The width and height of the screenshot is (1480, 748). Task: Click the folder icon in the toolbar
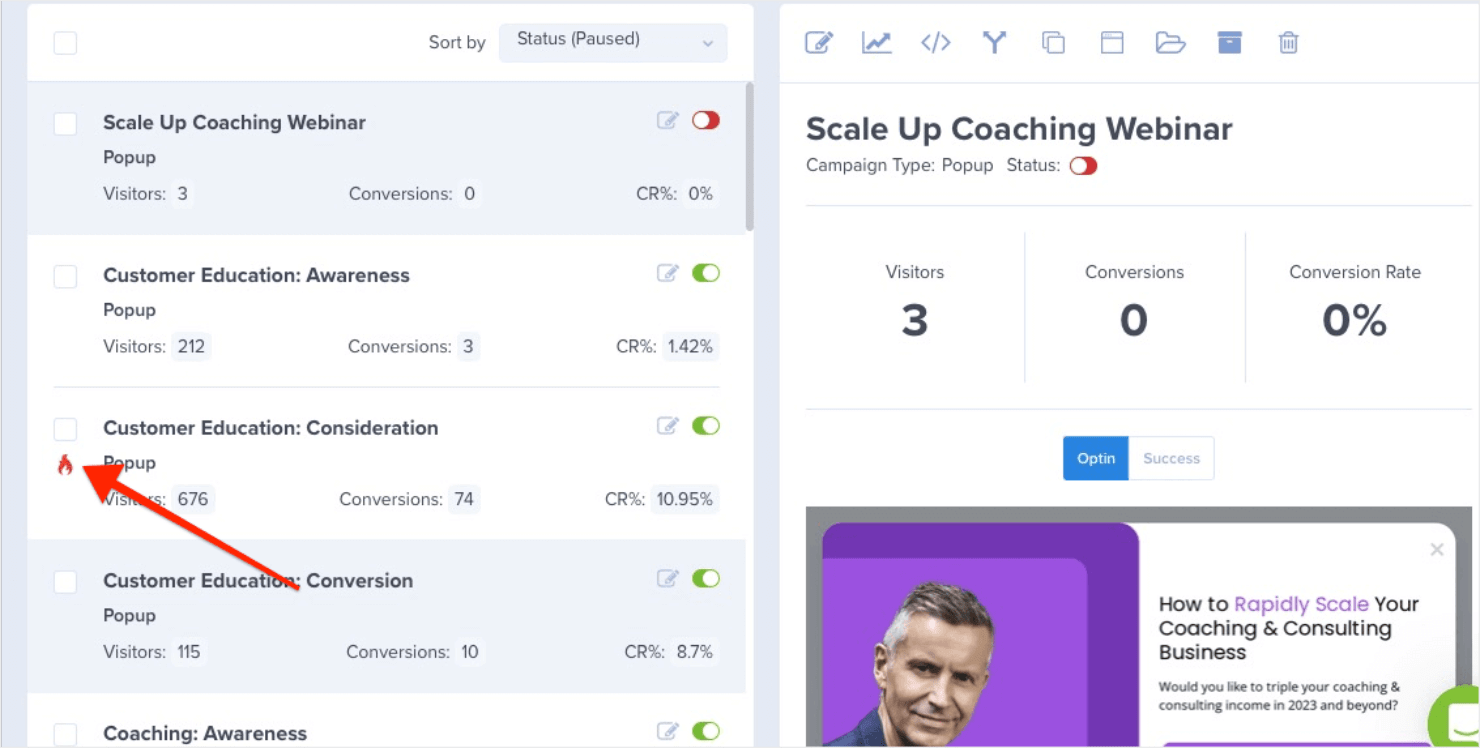[x=1170, y=43]
